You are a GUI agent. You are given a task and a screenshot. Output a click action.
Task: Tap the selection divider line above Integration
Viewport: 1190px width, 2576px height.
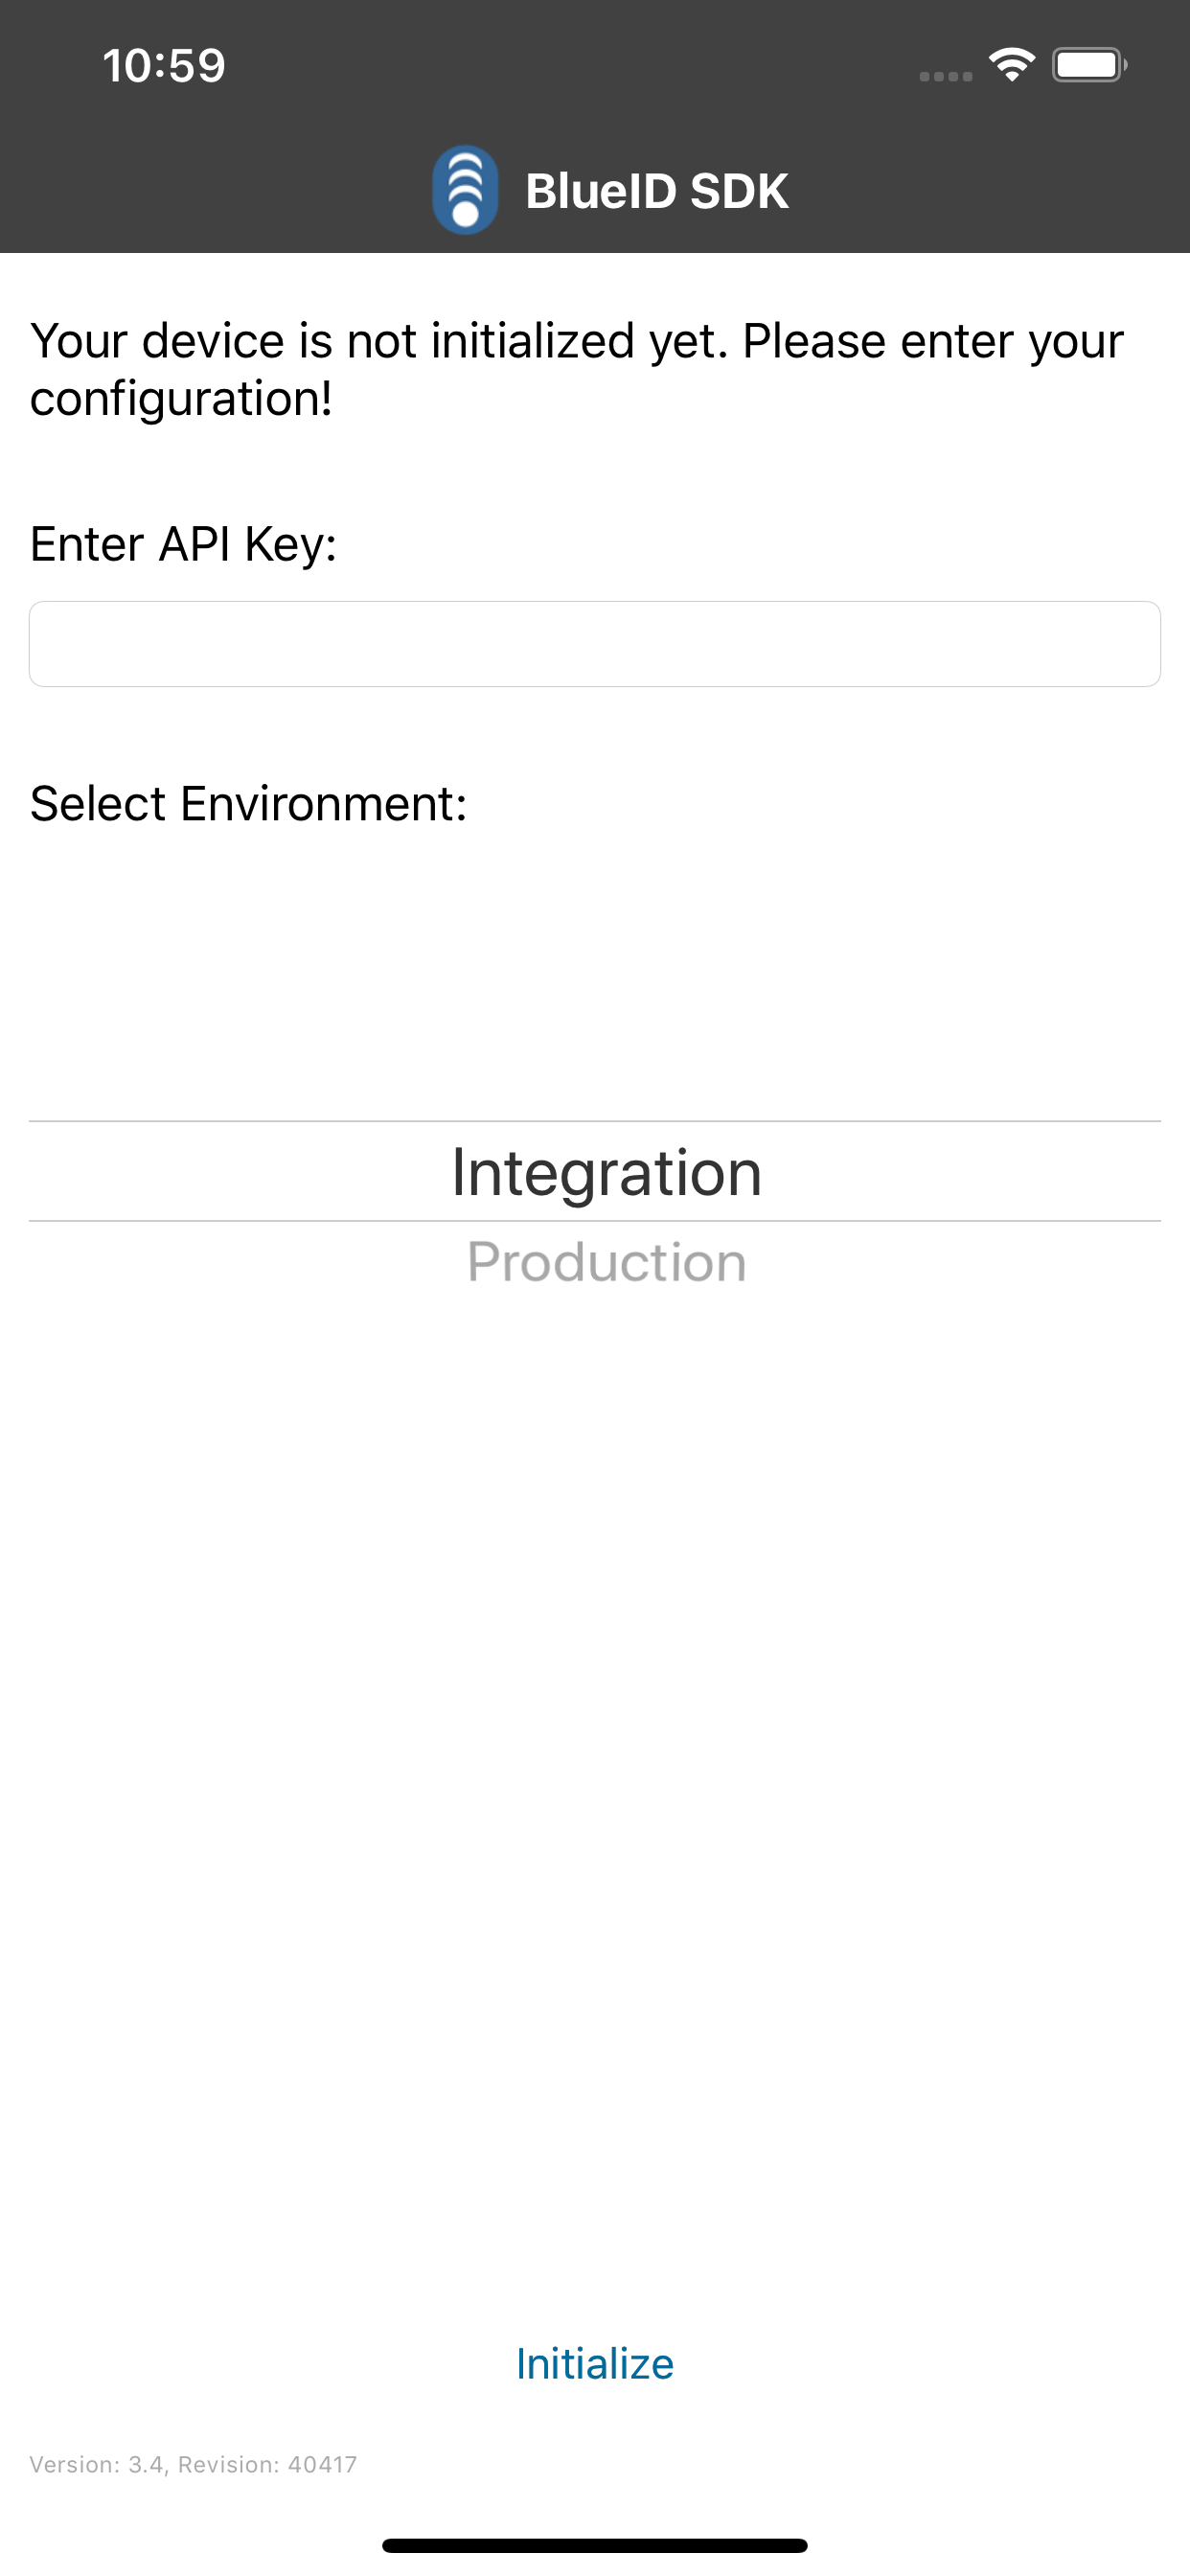[594, 1121]
